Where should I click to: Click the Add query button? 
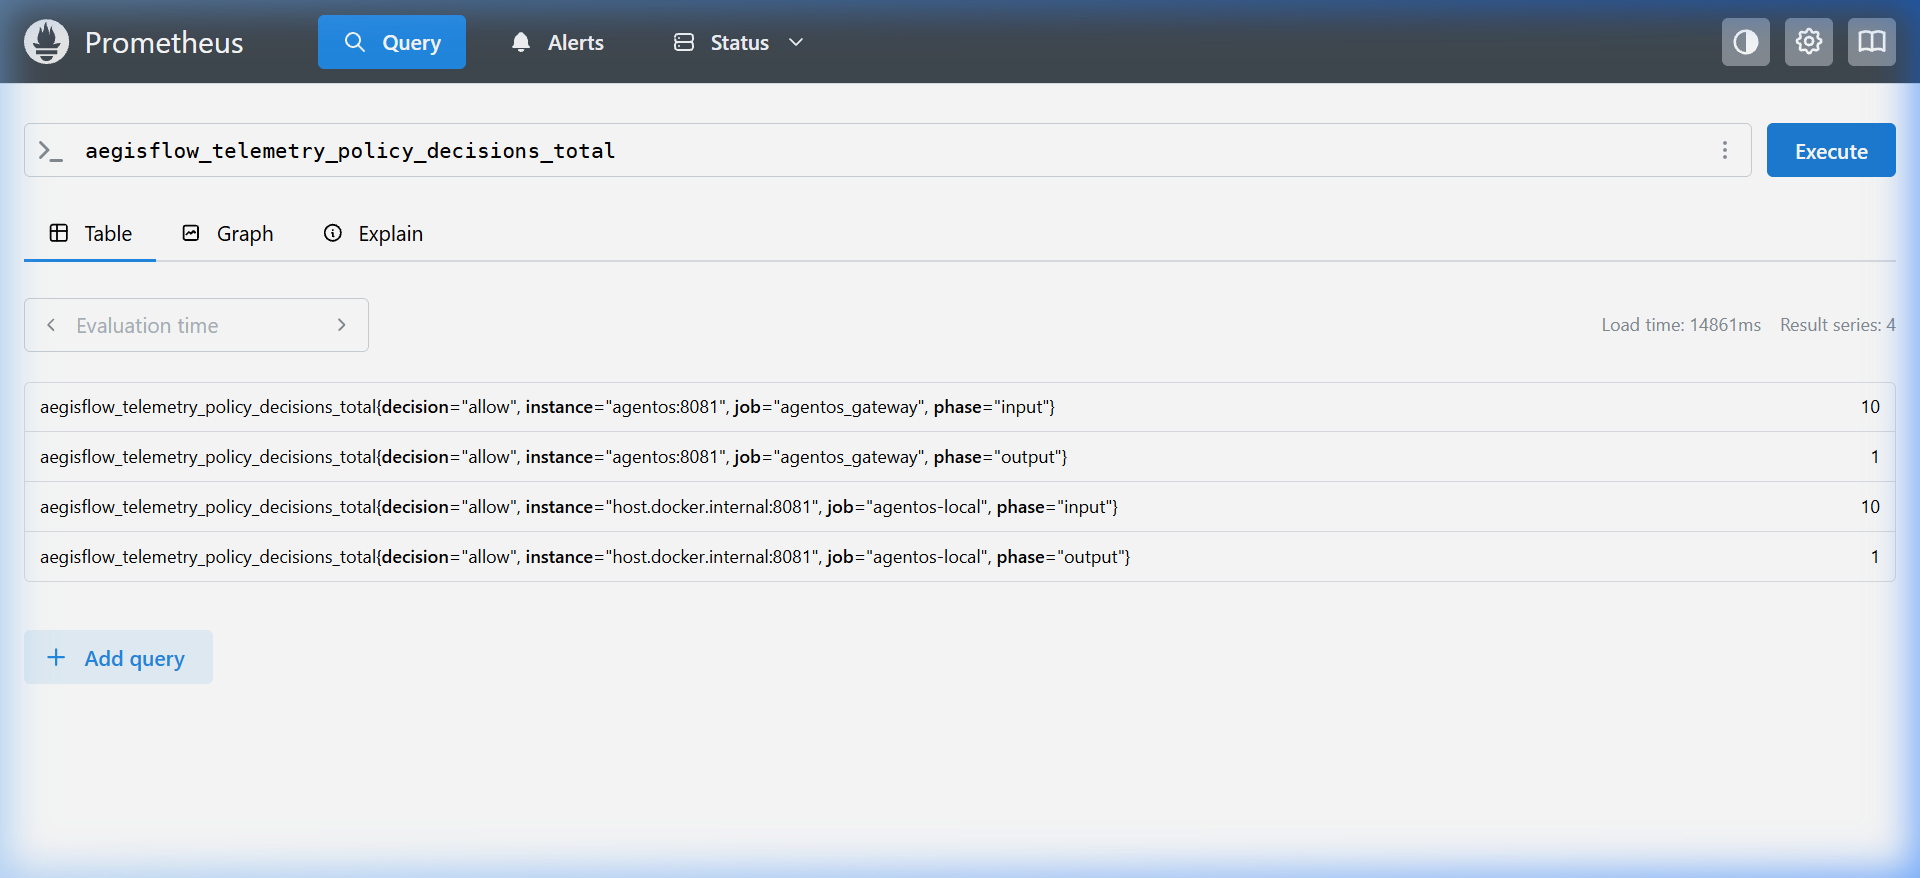coord(118,657)
